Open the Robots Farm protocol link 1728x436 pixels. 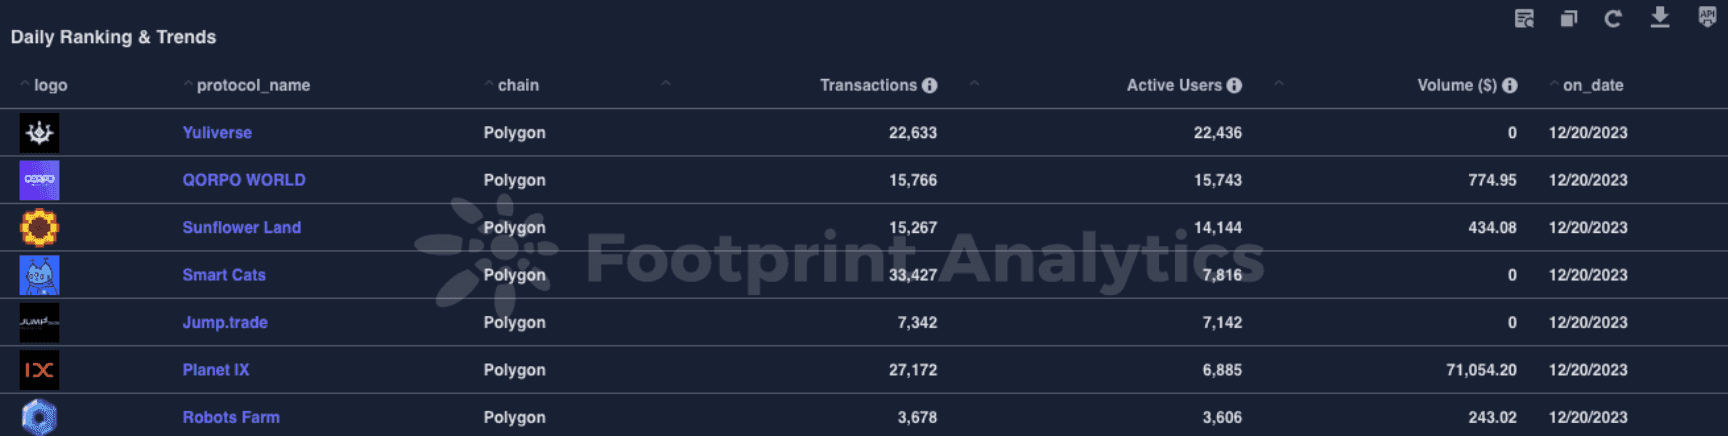click(231, 418)
